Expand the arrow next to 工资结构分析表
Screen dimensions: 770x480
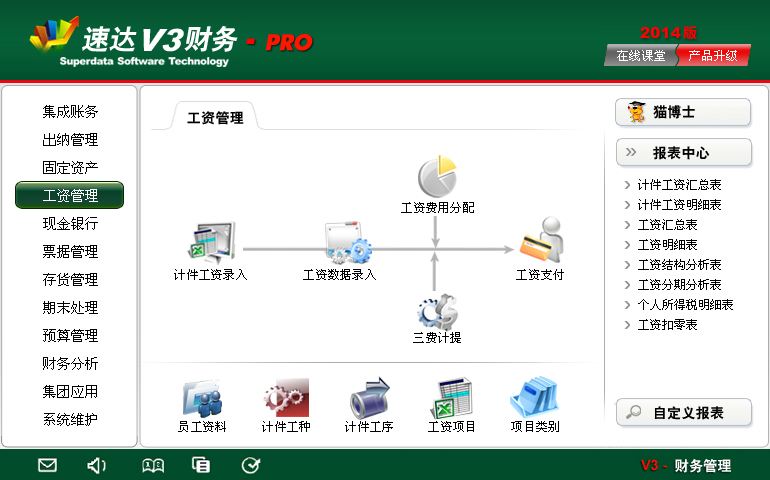[627, 265]
